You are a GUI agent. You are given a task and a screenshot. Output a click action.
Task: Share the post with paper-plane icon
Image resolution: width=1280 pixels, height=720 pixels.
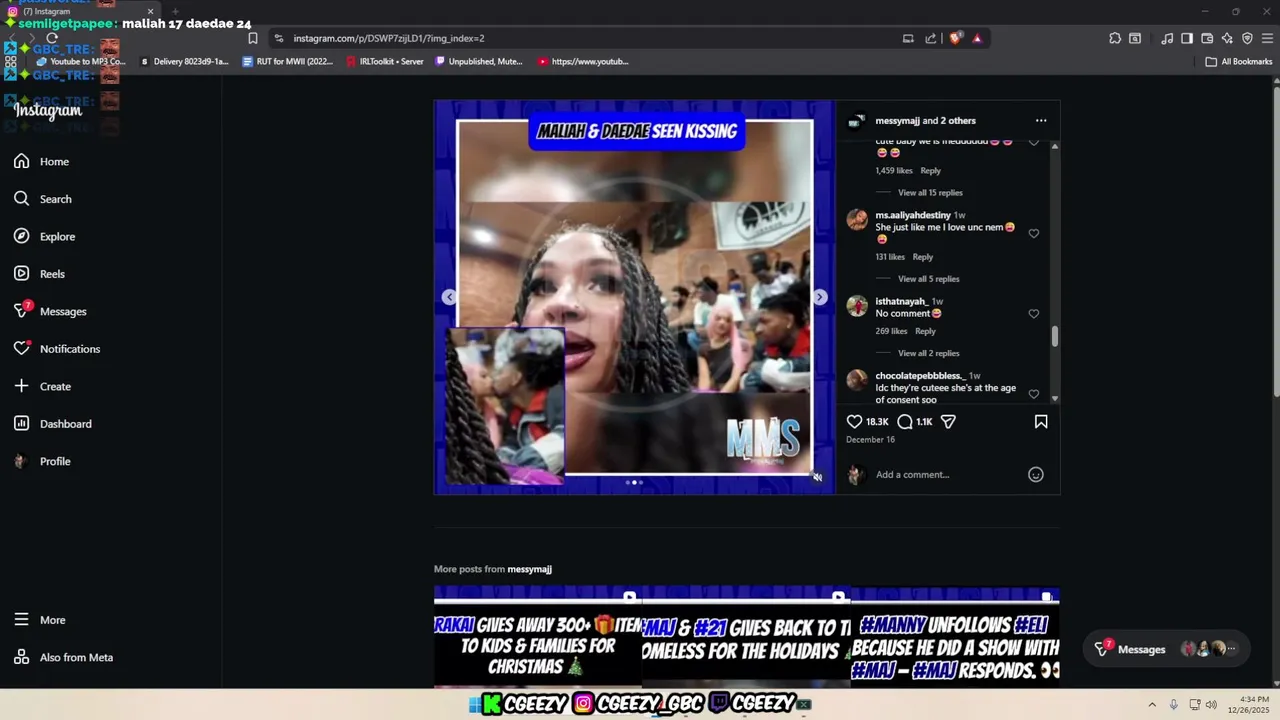tap(948, 422)
